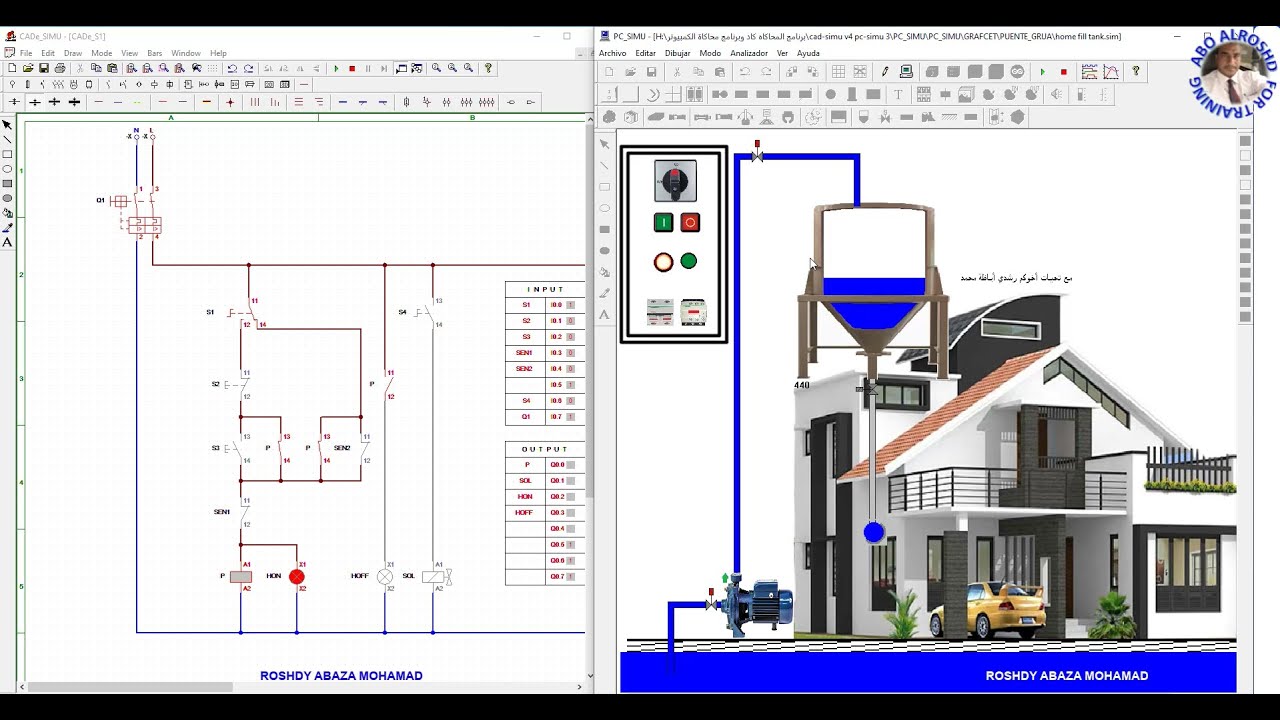
Task: Select the filled ellipse tool in CADe_SIMU
Action: pos(7,198)
